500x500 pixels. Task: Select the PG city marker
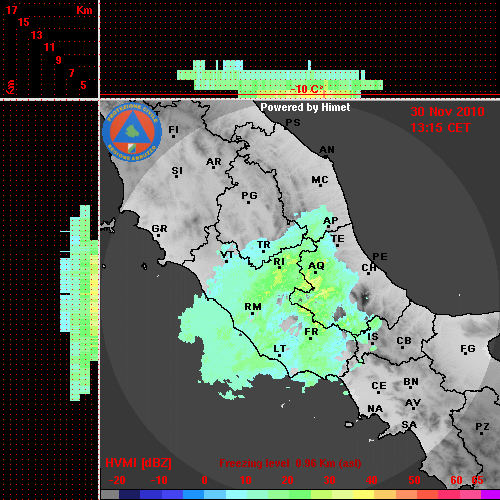pos(248,202)
